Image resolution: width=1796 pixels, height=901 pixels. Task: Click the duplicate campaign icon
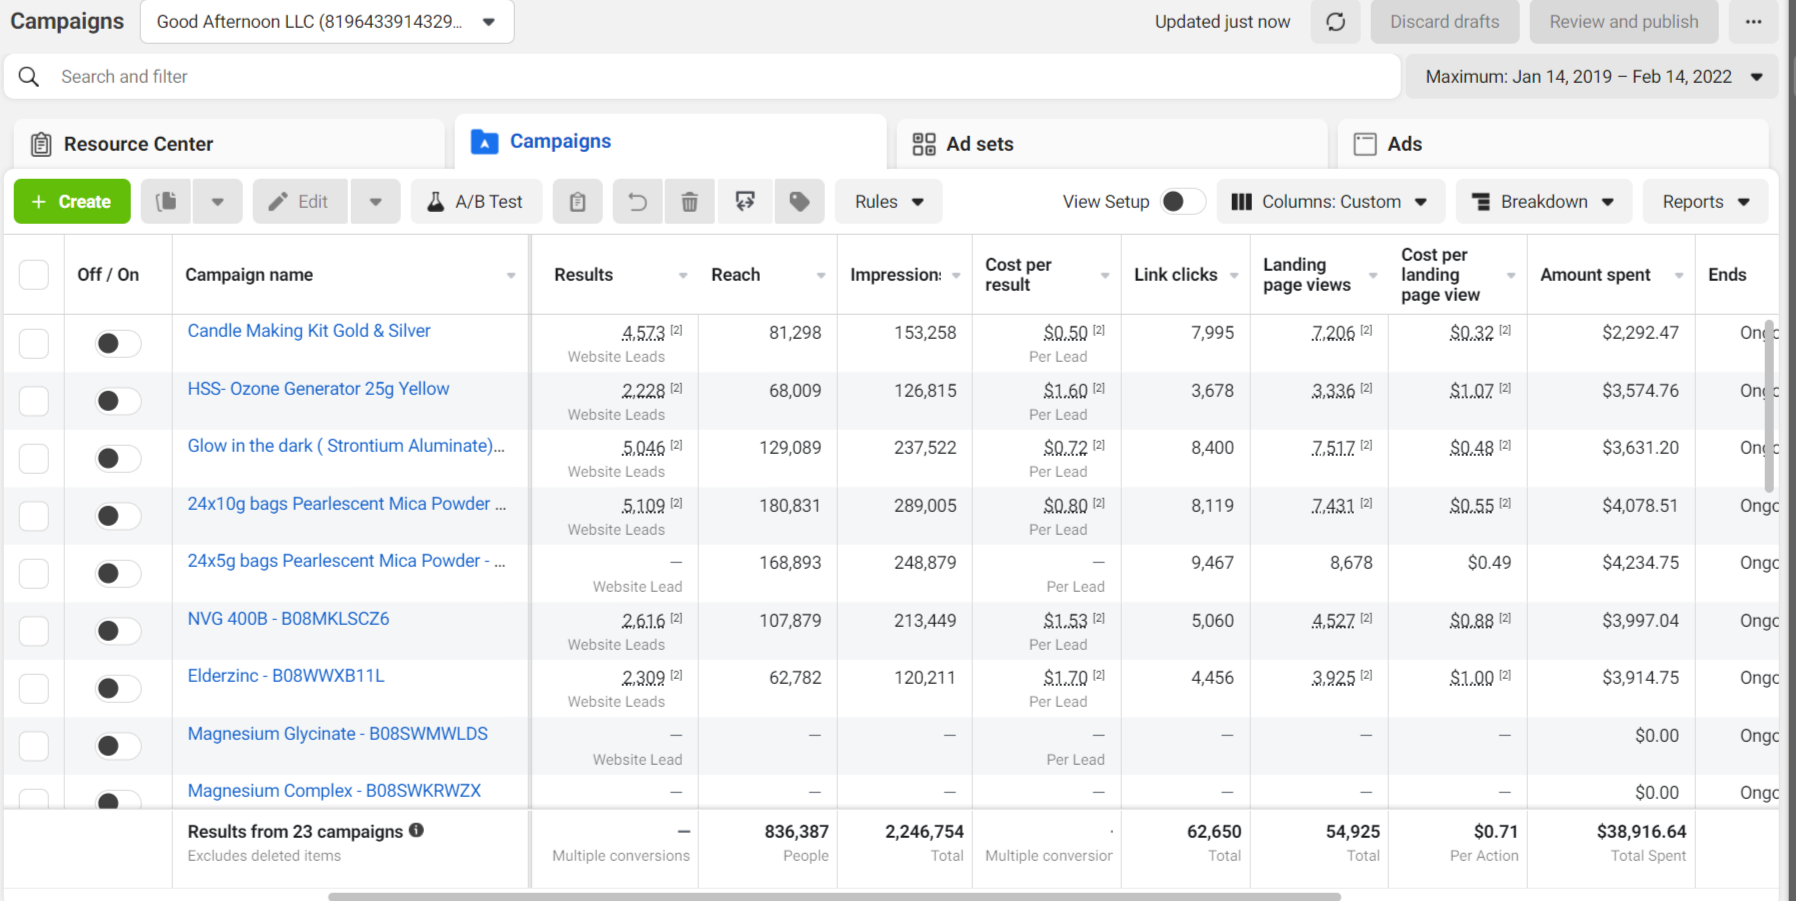[x=166, y=202]
